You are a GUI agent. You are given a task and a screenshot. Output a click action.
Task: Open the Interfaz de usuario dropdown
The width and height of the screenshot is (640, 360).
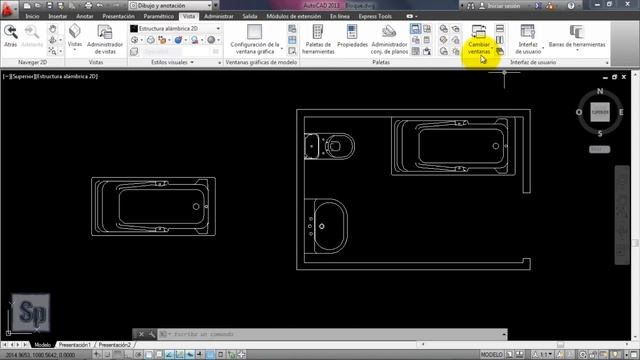tap(528, 39)
